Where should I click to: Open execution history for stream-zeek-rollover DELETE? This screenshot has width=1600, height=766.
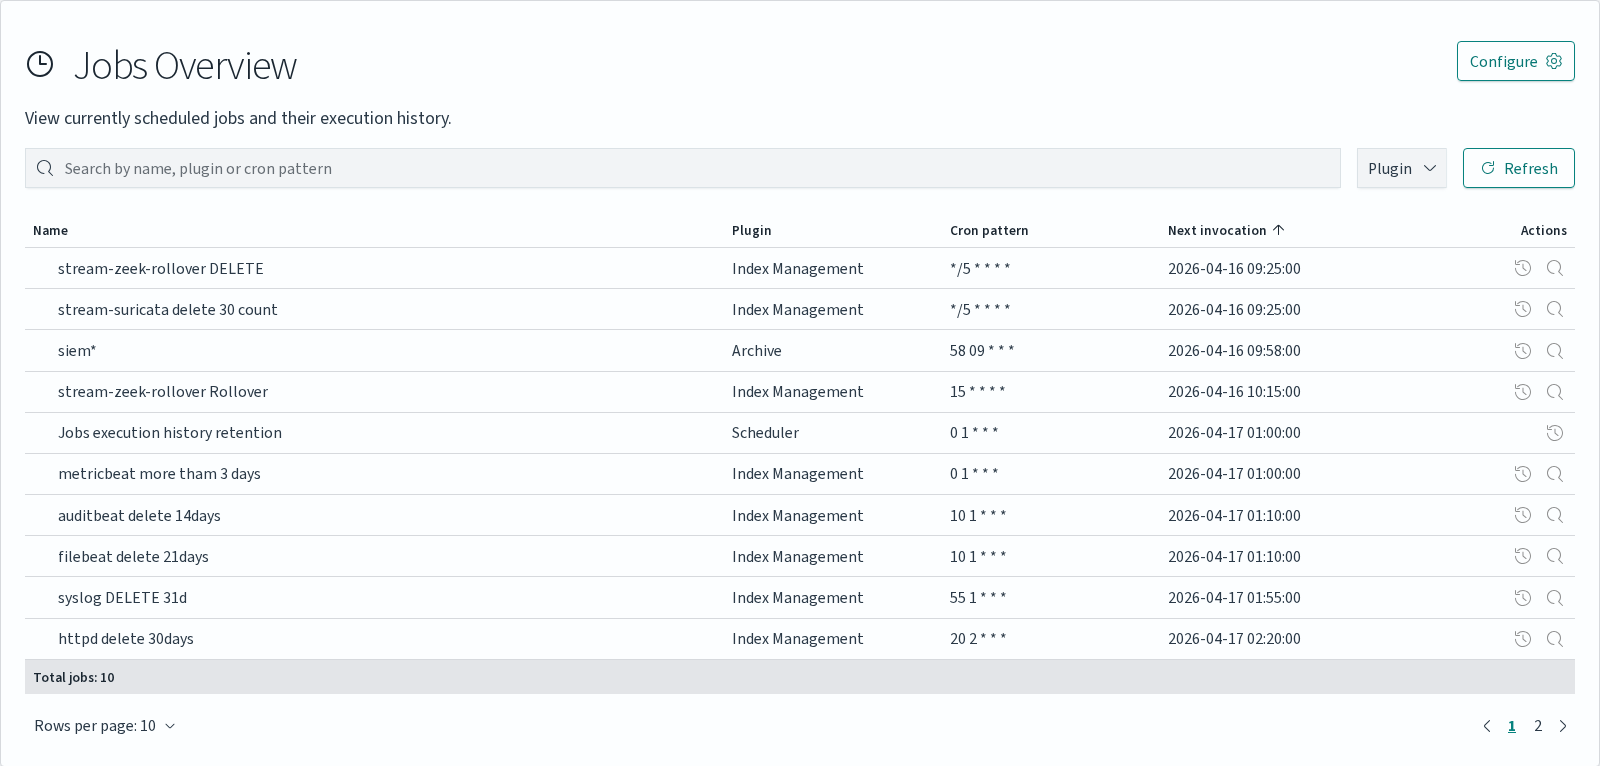tap(1522, 268)
